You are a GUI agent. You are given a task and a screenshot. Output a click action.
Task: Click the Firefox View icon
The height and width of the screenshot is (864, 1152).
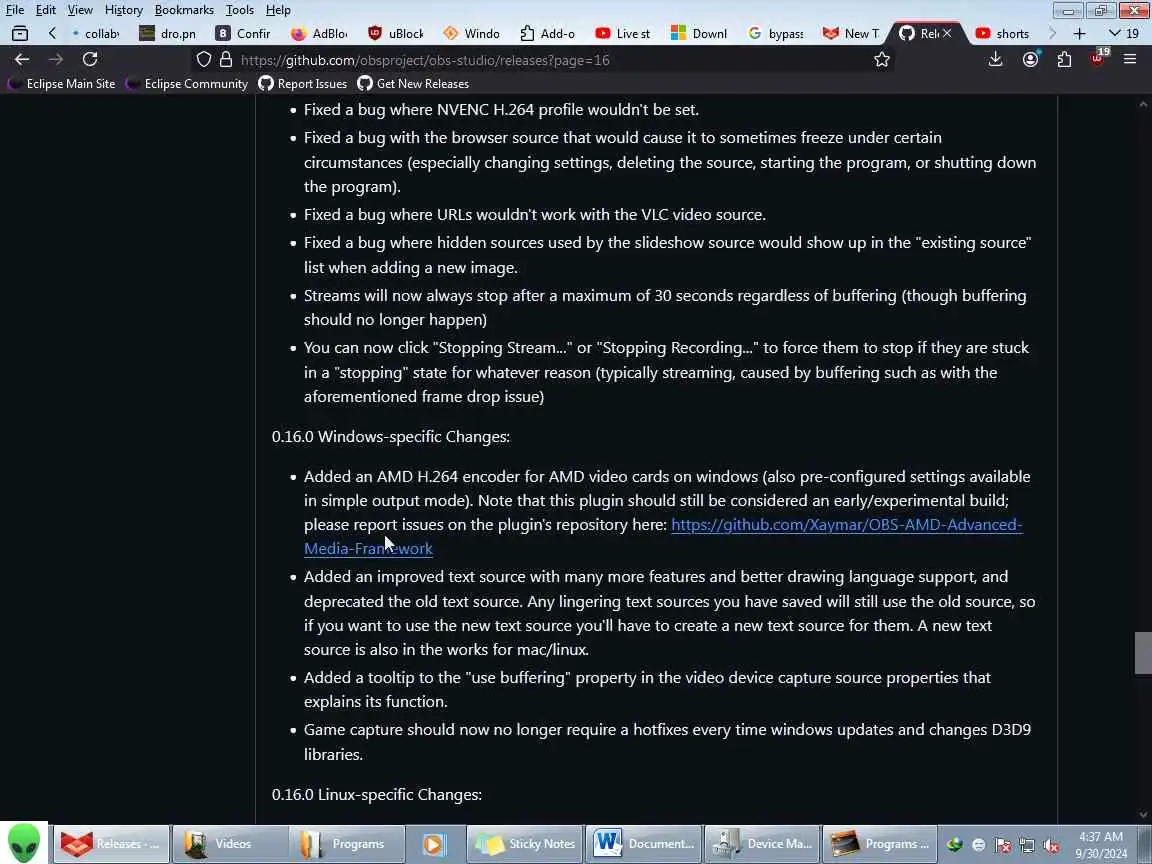(20, 34)
